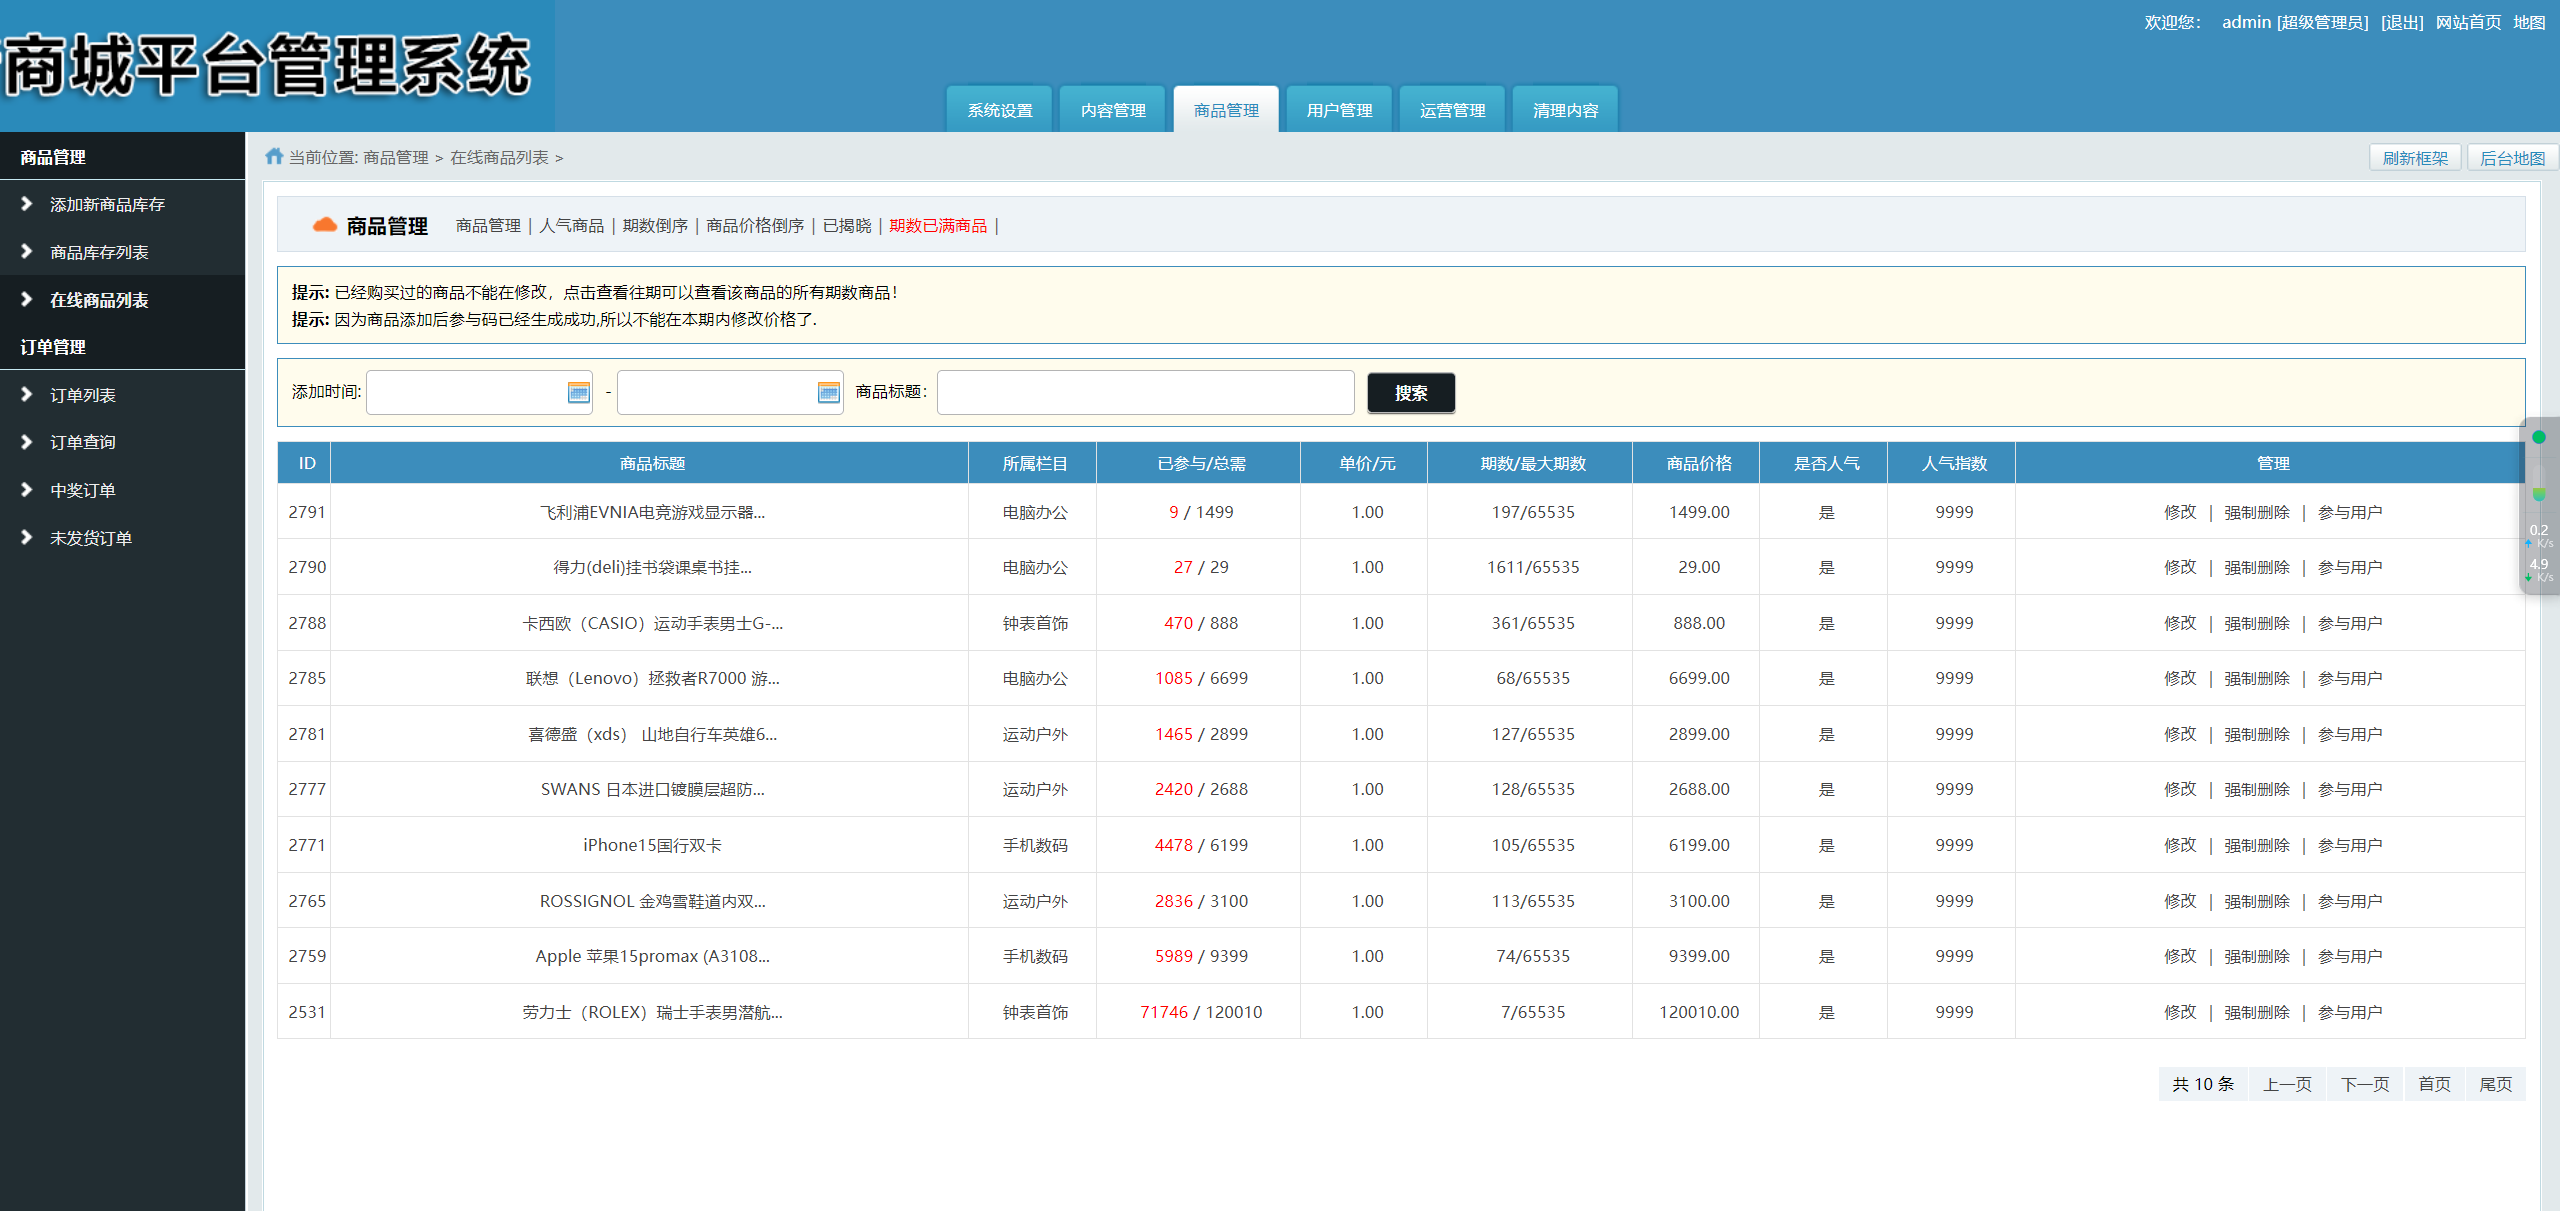Viewport: 2560px width, 1211px height.
Task: Click the arrow icon beside 中奖订单
Action: pyautogui.click(x=28, y=489)
